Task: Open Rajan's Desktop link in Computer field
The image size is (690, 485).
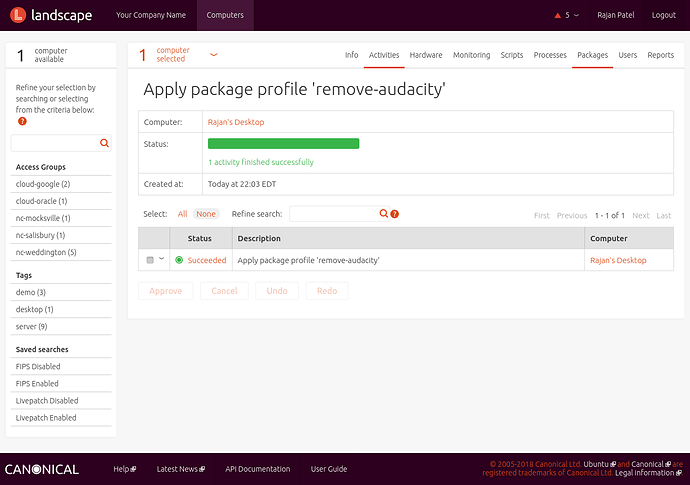Action: [x=236, y=122]
